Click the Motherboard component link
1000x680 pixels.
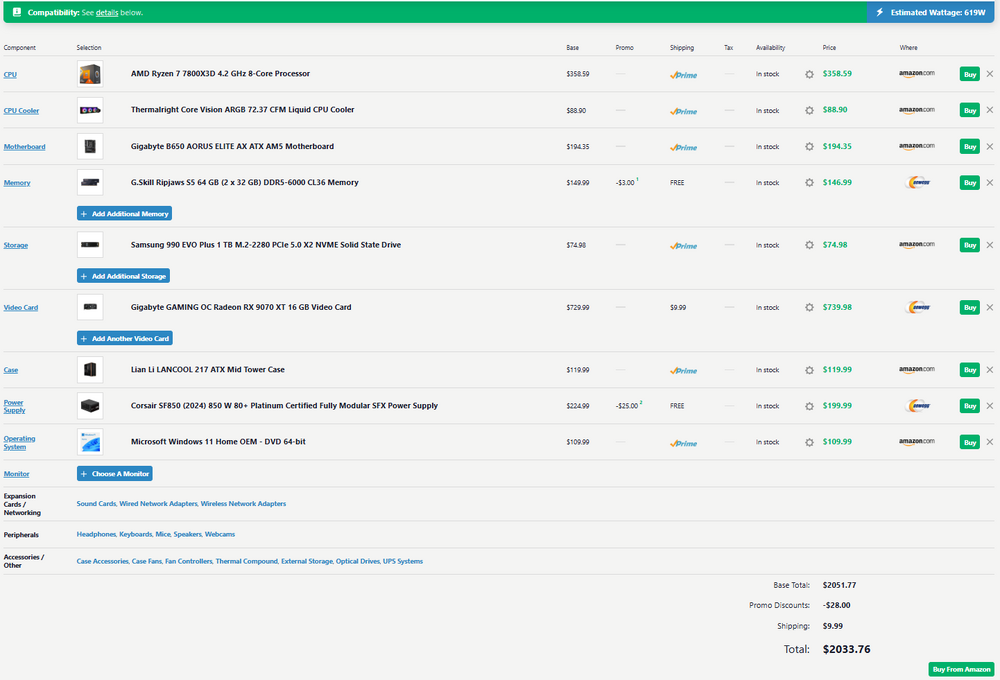coord(24,147)
